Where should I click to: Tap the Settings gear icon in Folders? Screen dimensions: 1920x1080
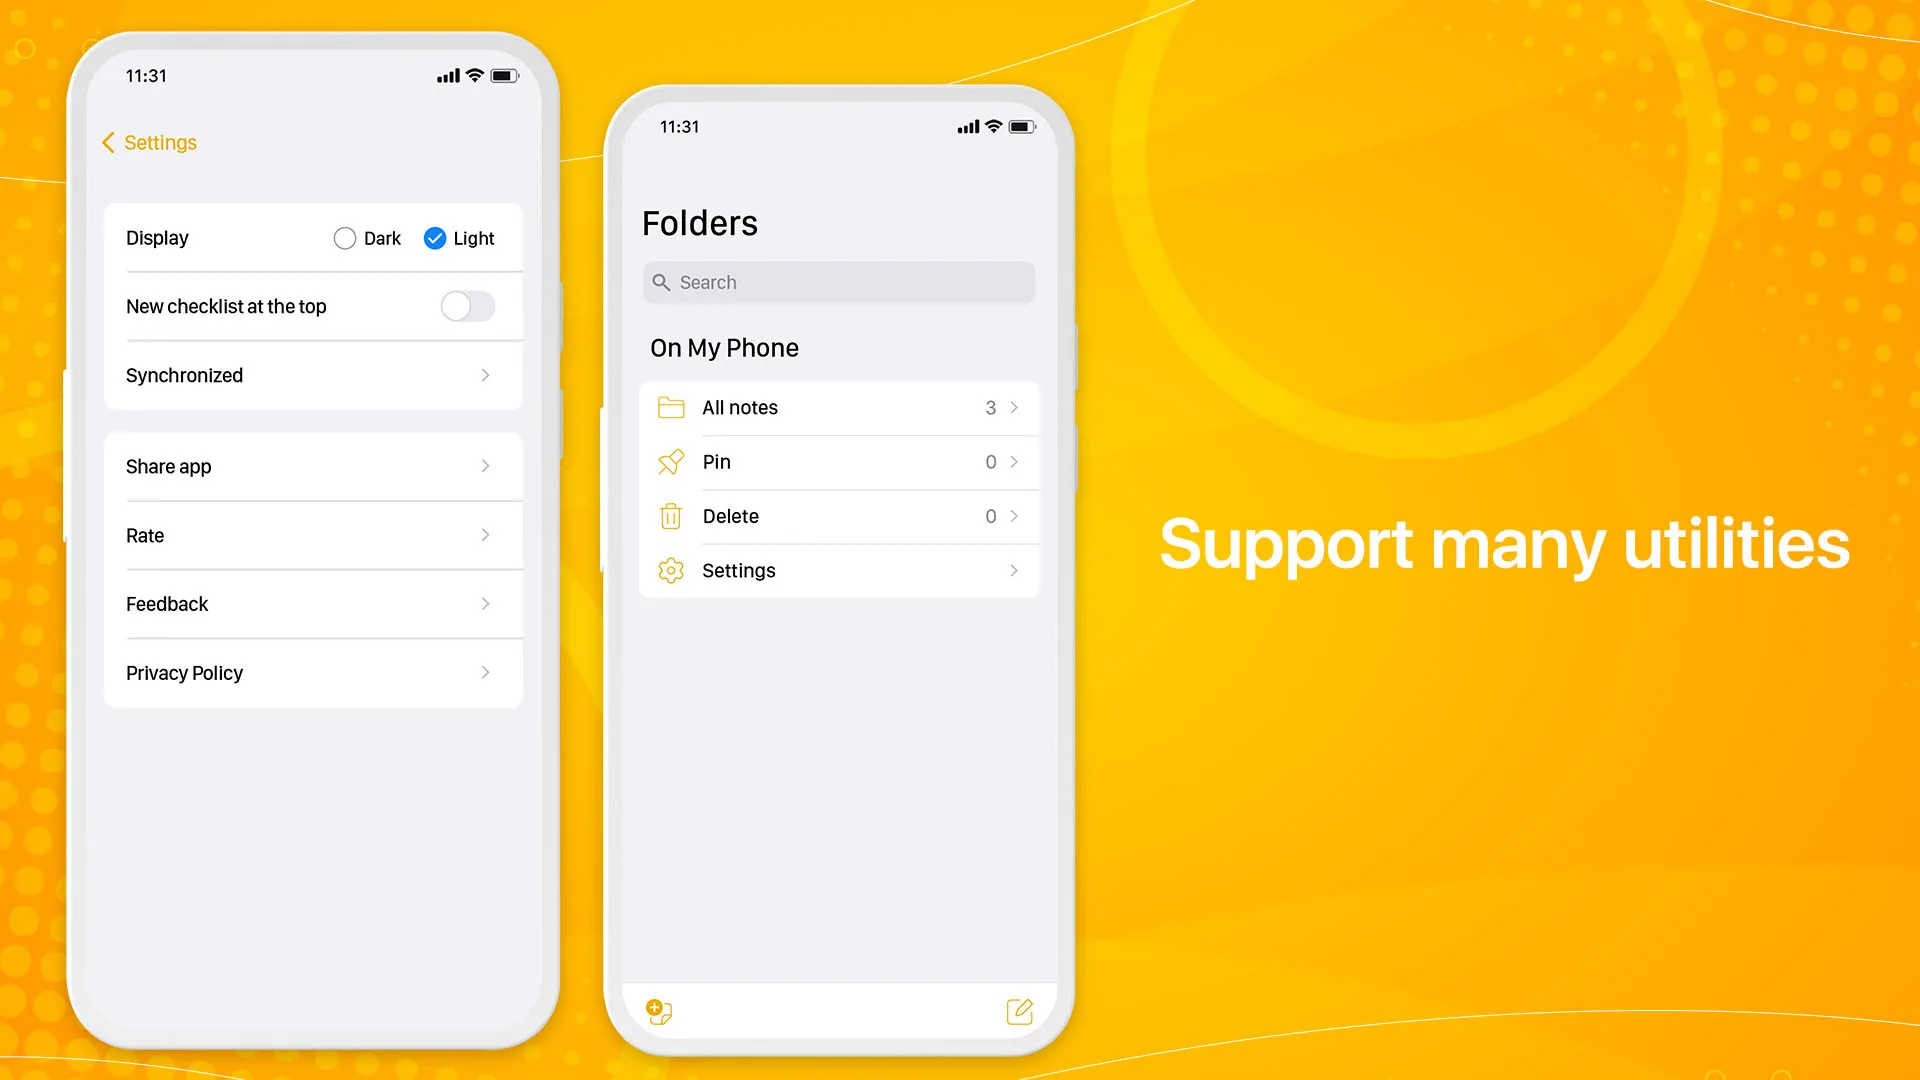click(x=670, y=570)
